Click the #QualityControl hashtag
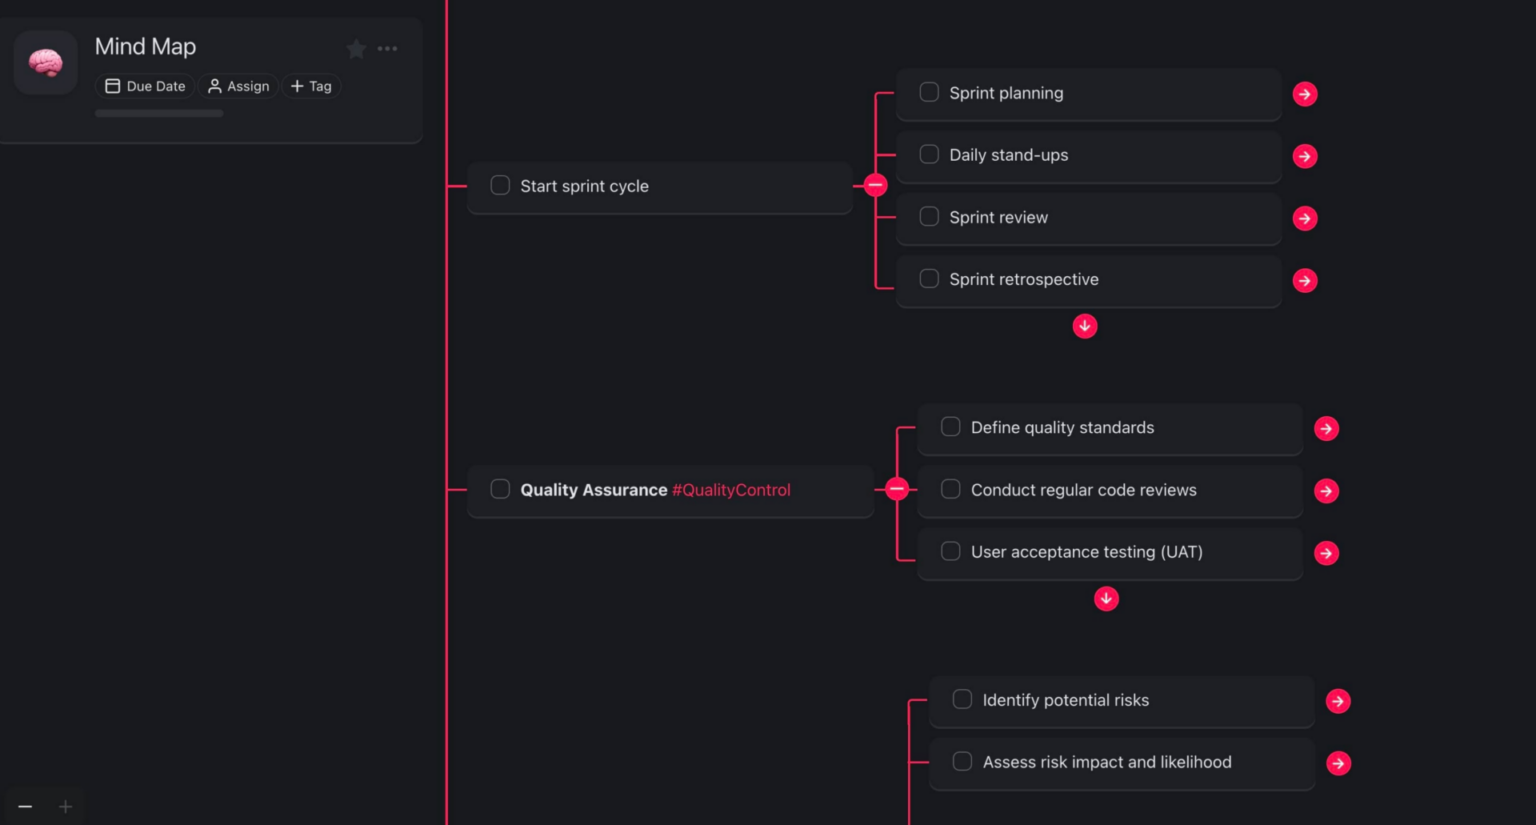This screenshot has height=825, width=1536. (x=731, y=490)
